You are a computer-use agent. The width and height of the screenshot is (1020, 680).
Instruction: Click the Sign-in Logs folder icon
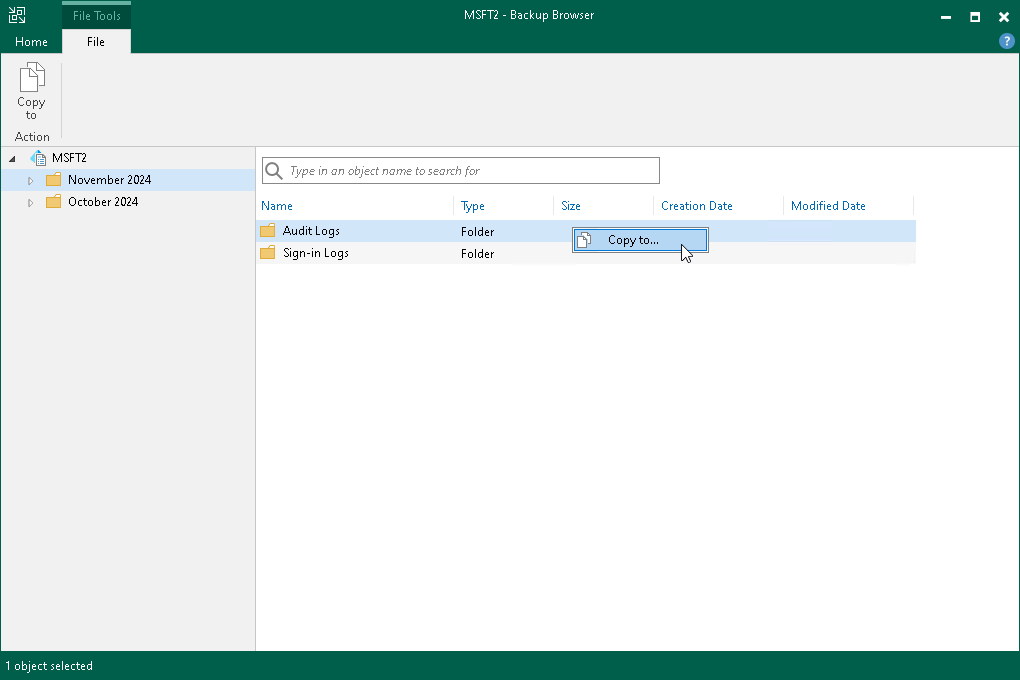(267, 253)
